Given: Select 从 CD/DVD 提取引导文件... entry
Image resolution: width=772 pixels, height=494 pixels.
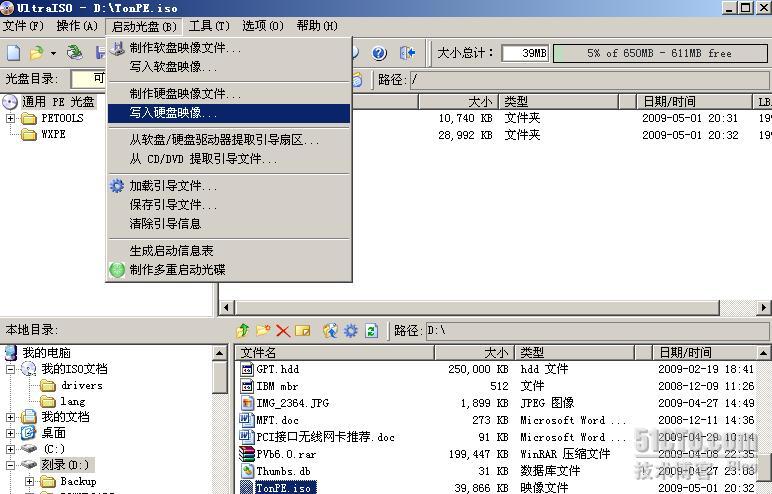Looking at the screenshot, I should (229, 159).
